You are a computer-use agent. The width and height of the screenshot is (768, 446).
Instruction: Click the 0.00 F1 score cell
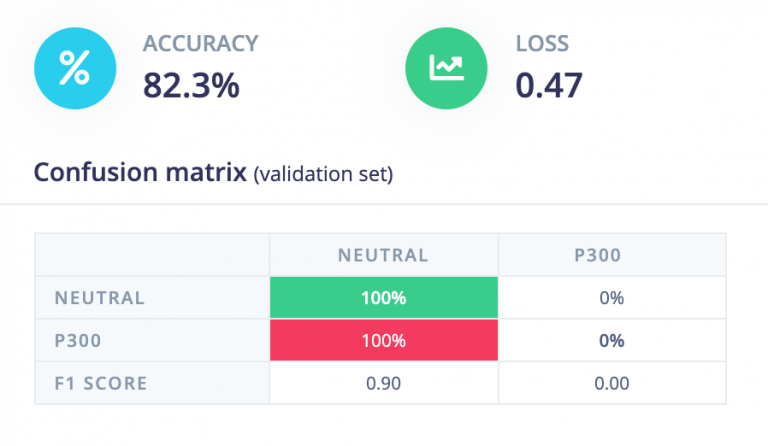tap(612, 383)
